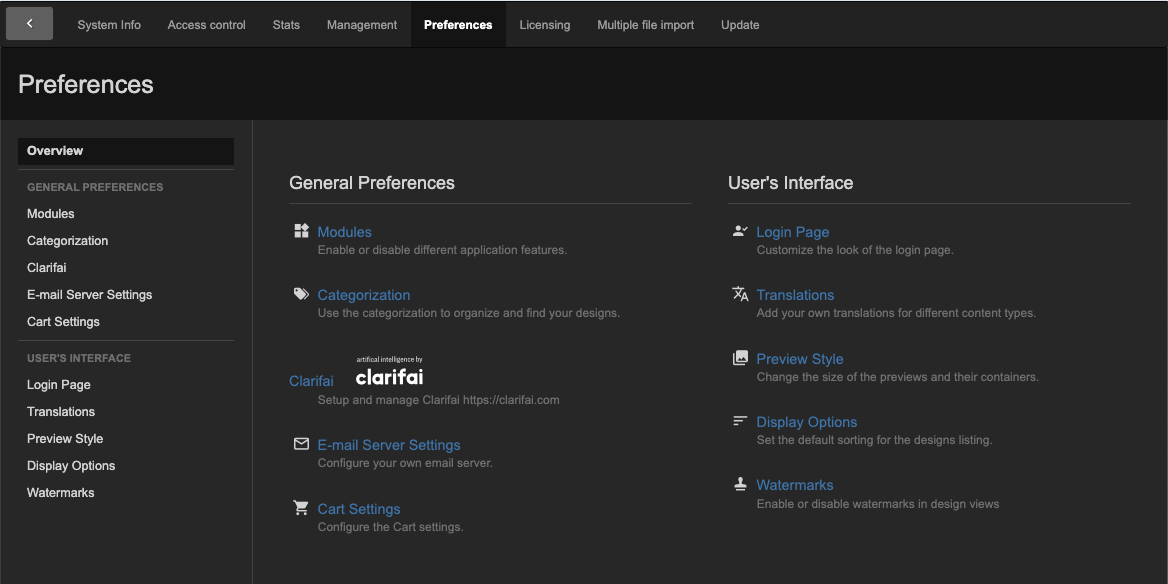
Task: Select E-mail Server Settings in the sidebar
Action: tap(89, 295)
